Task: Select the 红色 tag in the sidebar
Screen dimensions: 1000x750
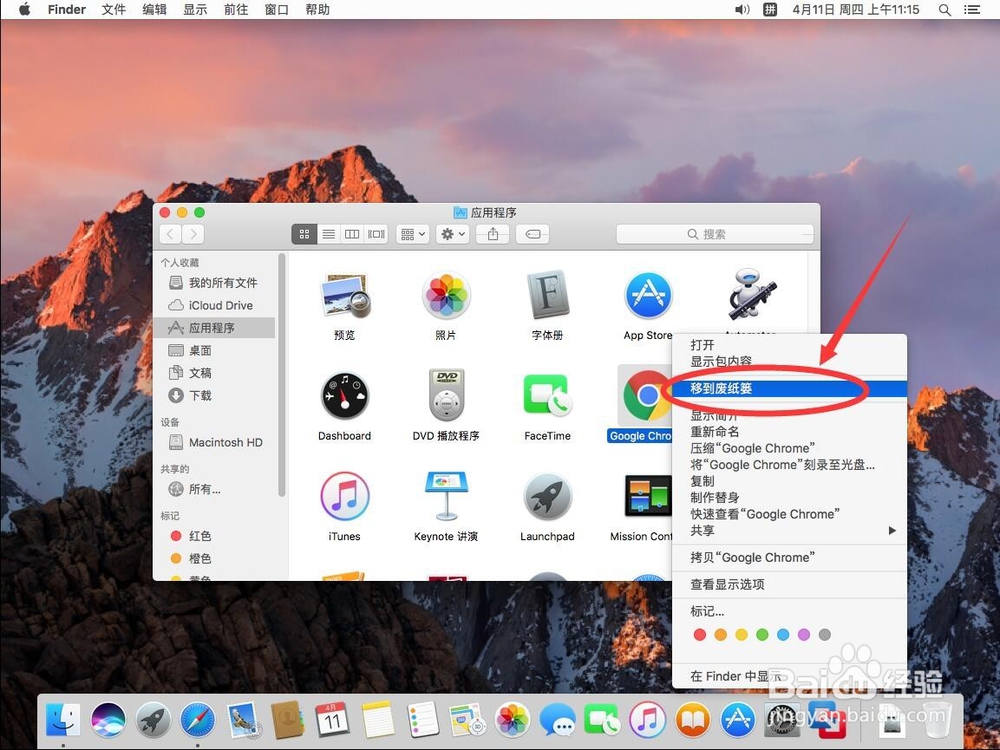Action: coord(214,536)
